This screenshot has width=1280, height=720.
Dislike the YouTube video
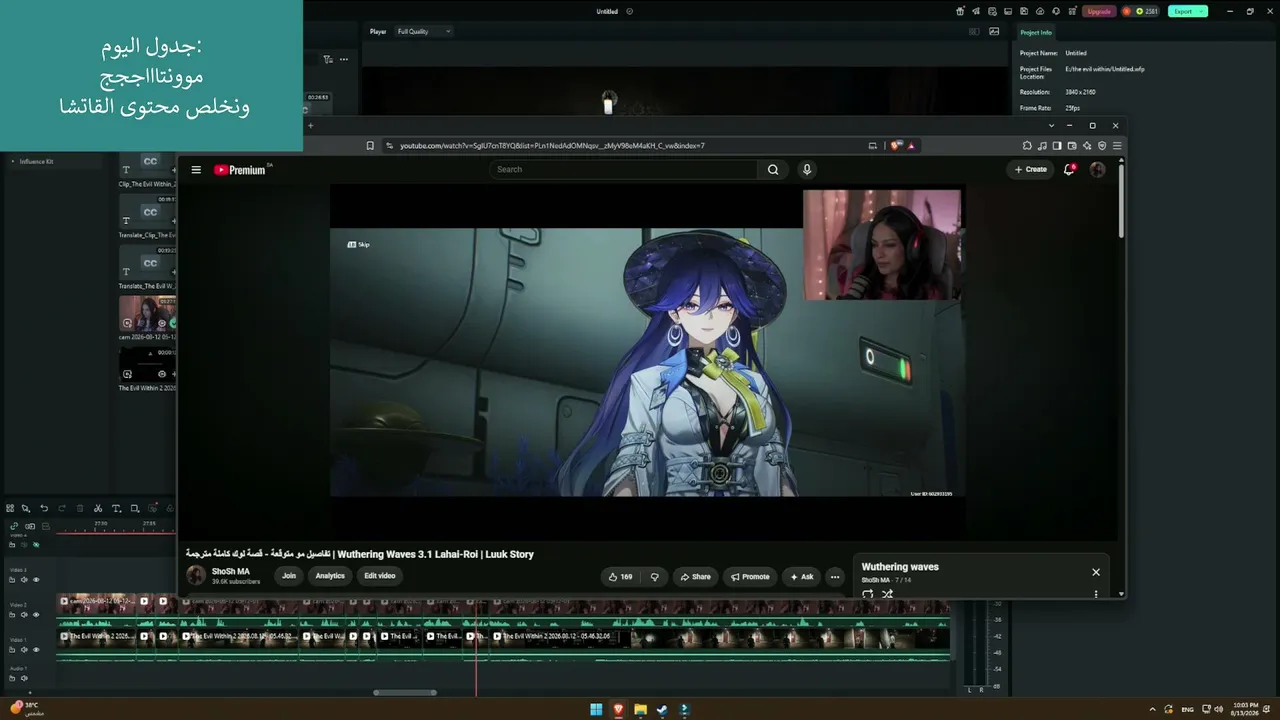coord(655,576)
